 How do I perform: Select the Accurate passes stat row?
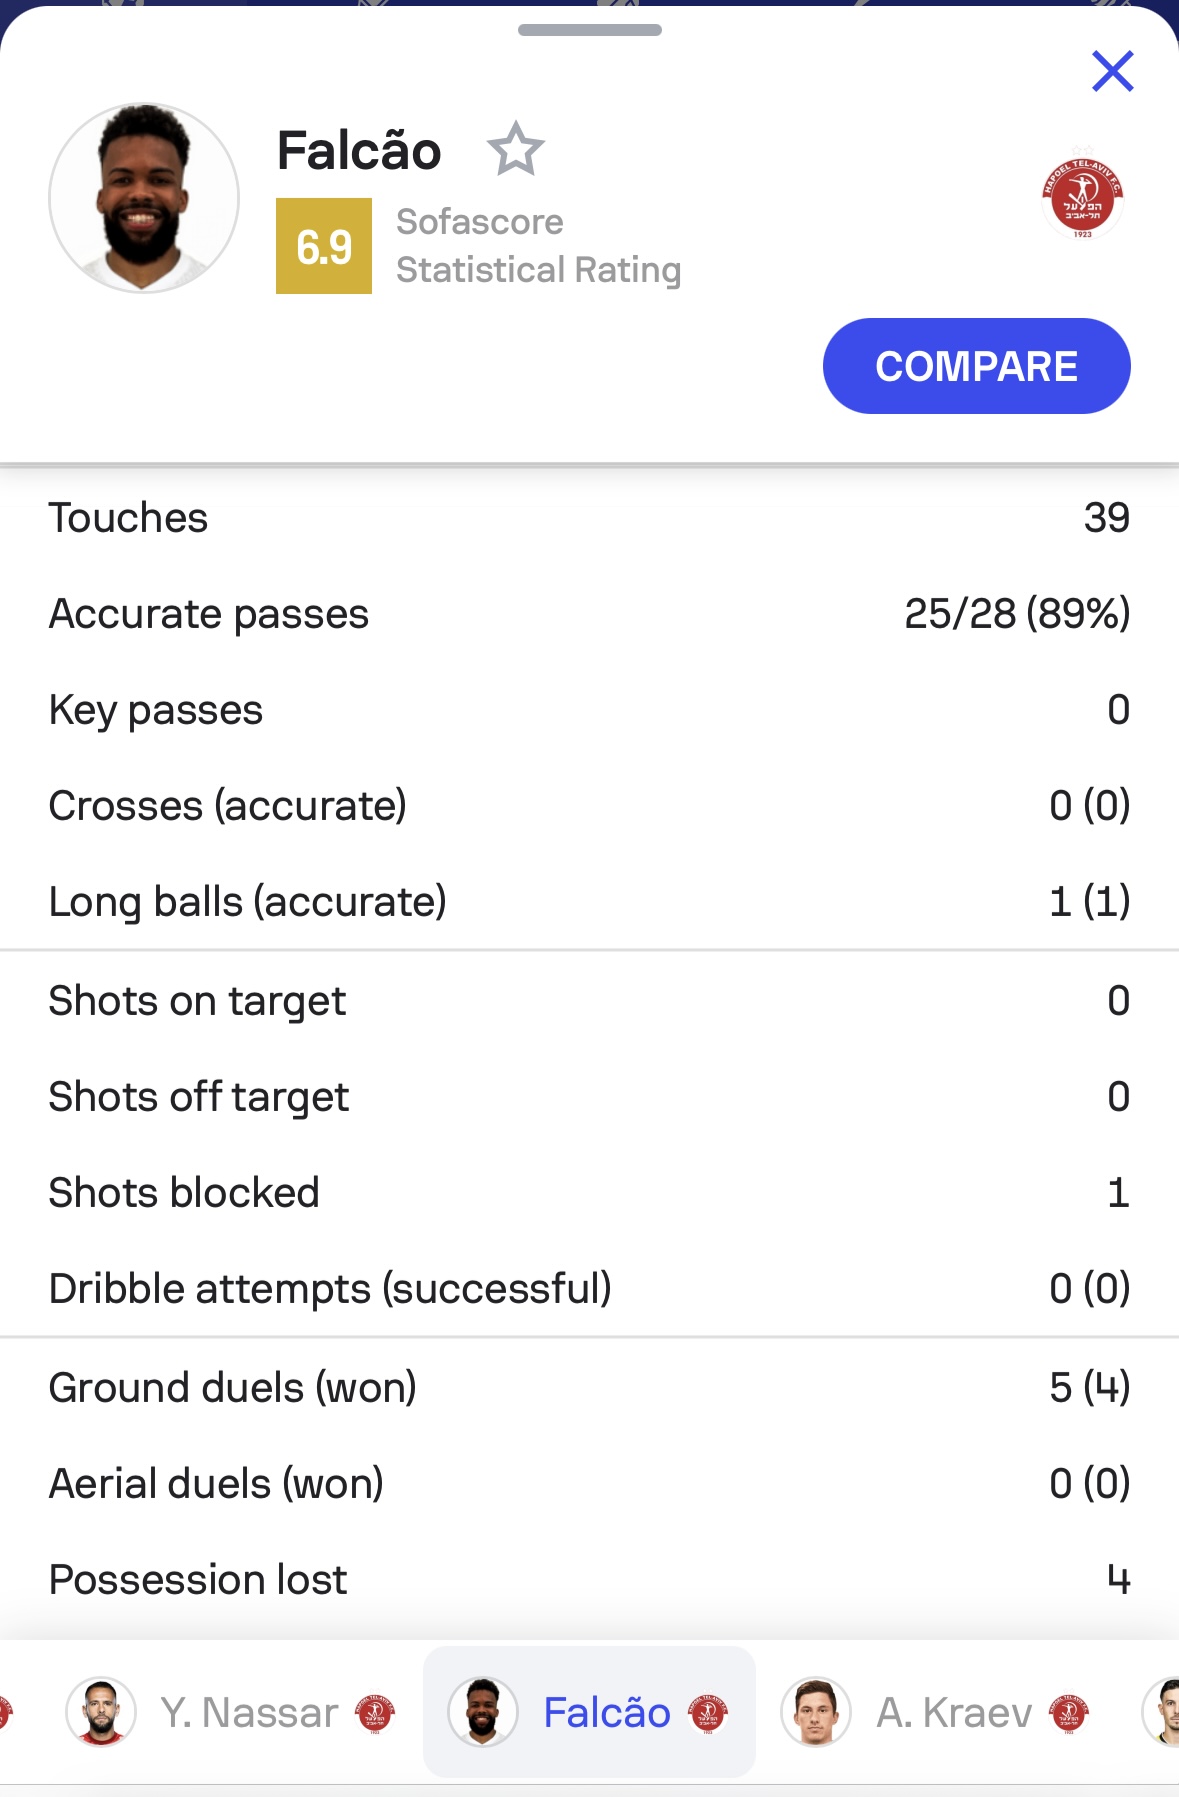(589, 613)
